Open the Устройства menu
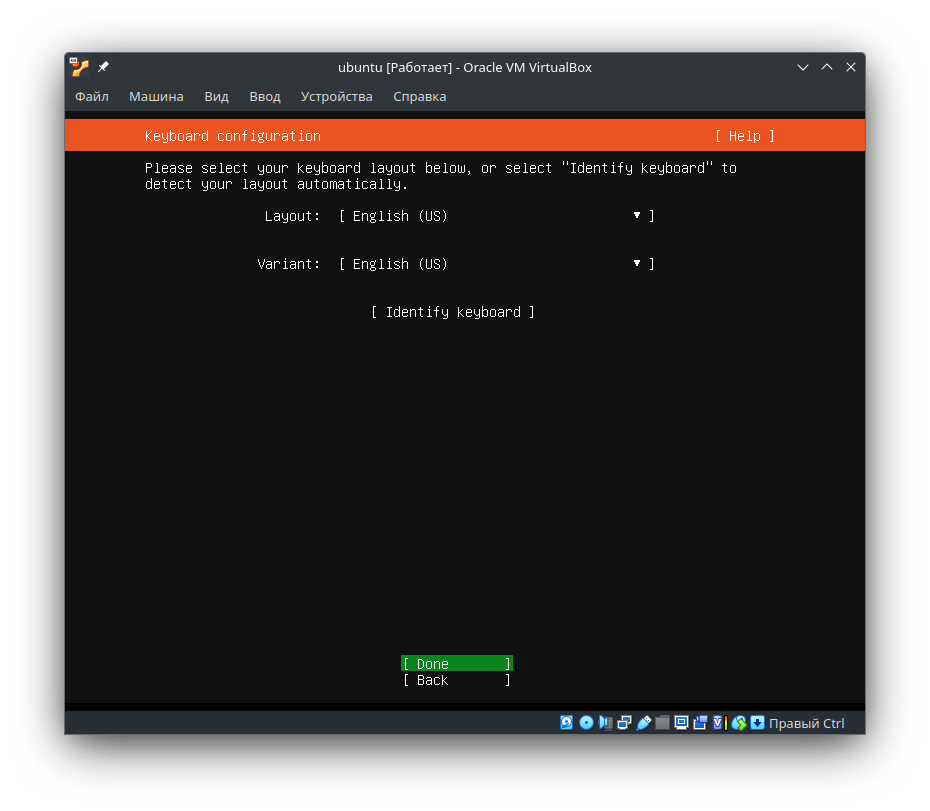 pyautogui.click(x=337, y=96)
